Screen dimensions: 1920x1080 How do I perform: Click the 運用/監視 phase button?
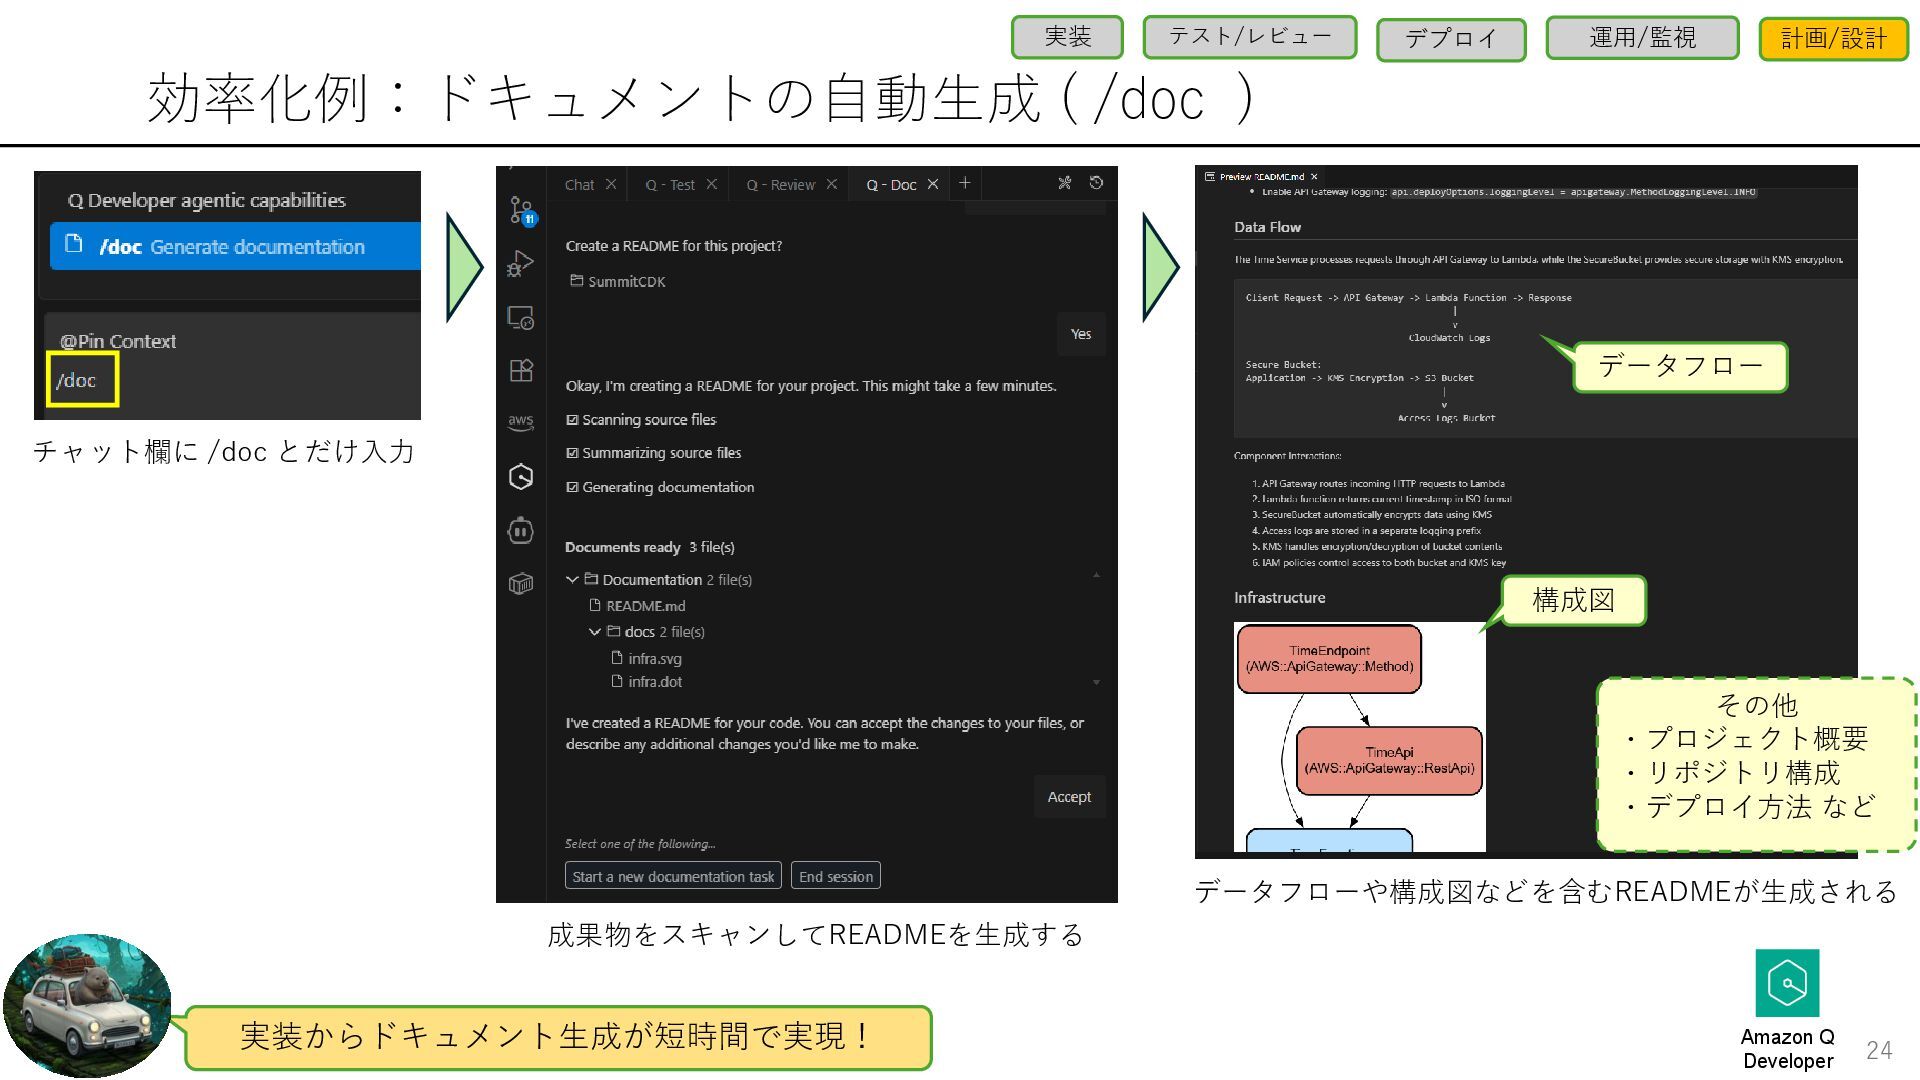(x=1643, y=38)
